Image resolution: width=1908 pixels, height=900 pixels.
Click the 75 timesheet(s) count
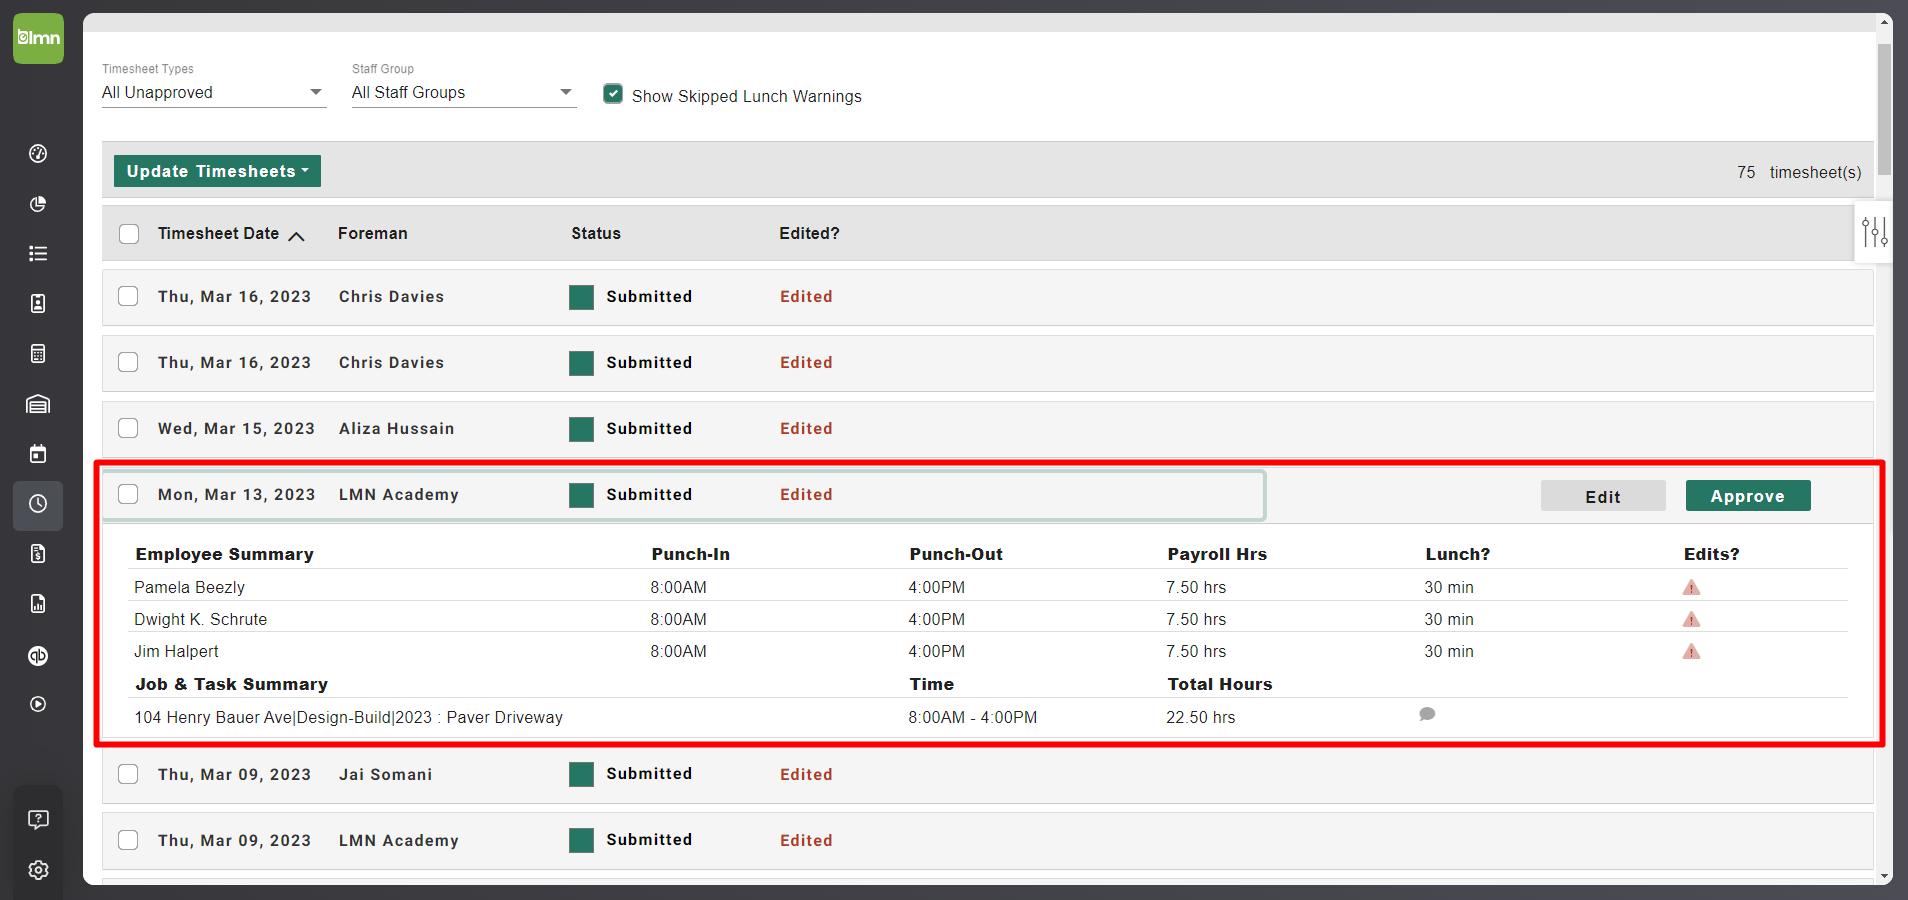[x=1799, y=172]
